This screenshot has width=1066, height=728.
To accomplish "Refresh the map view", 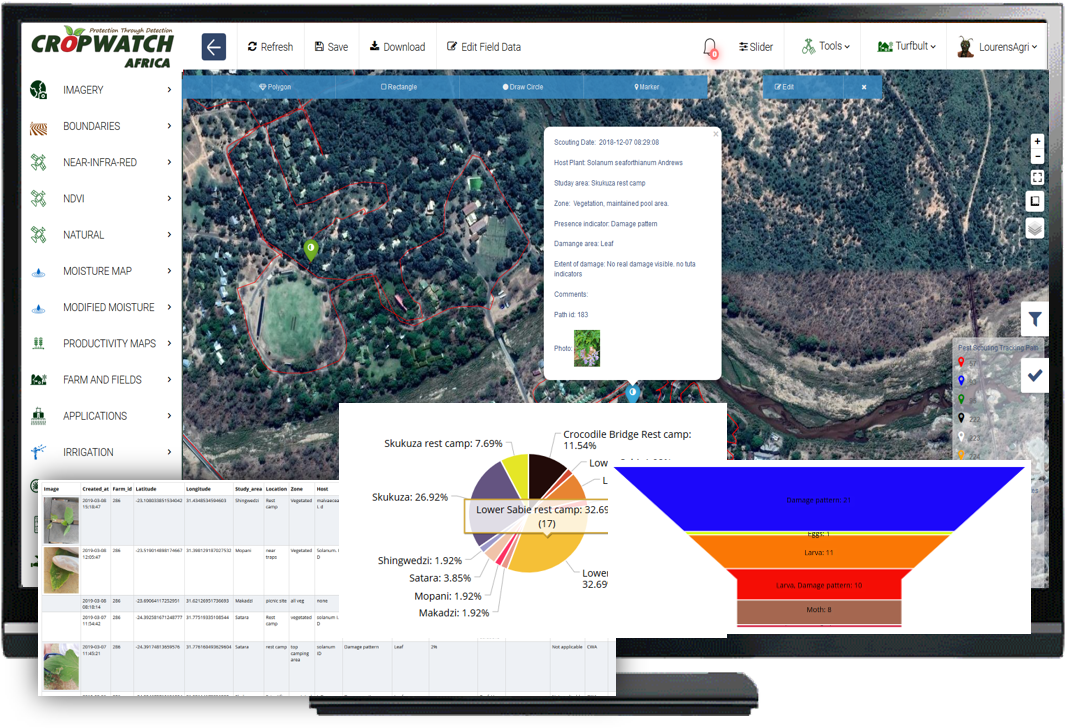I will click(271, 47).
